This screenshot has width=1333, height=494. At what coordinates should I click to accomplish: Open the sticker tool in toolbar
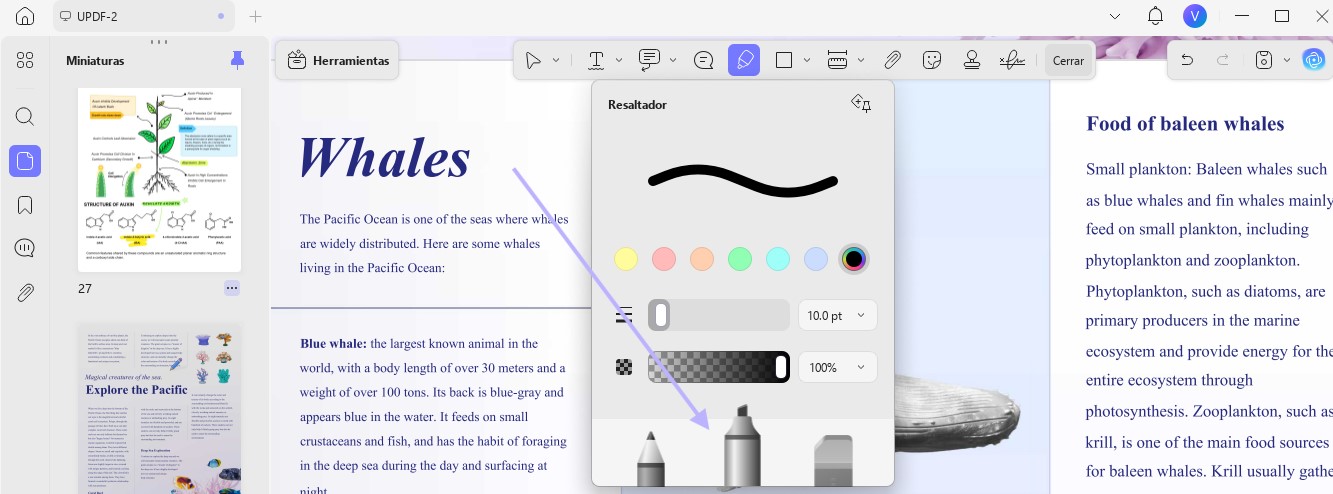point(932,60)
